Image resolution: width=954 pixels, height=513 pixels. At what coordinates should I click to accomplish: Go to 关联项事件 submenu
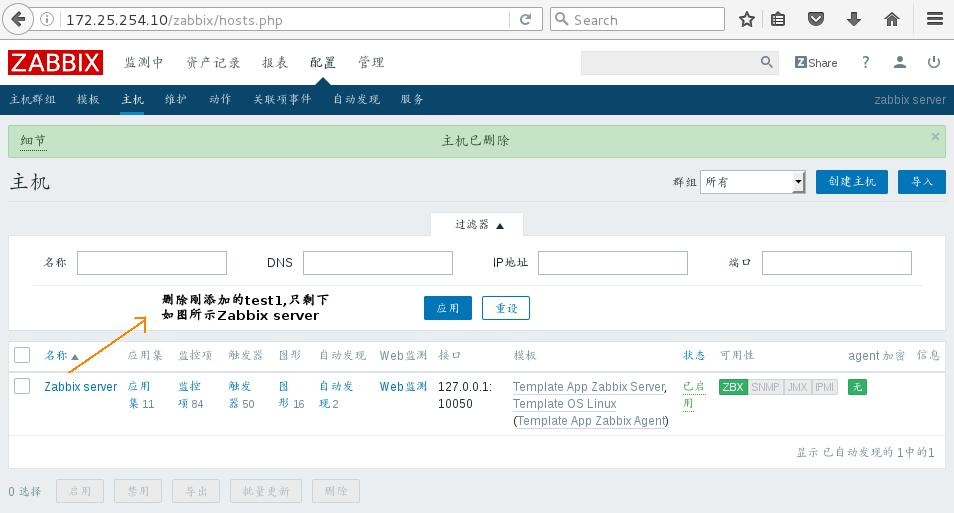tap(282, 99)
